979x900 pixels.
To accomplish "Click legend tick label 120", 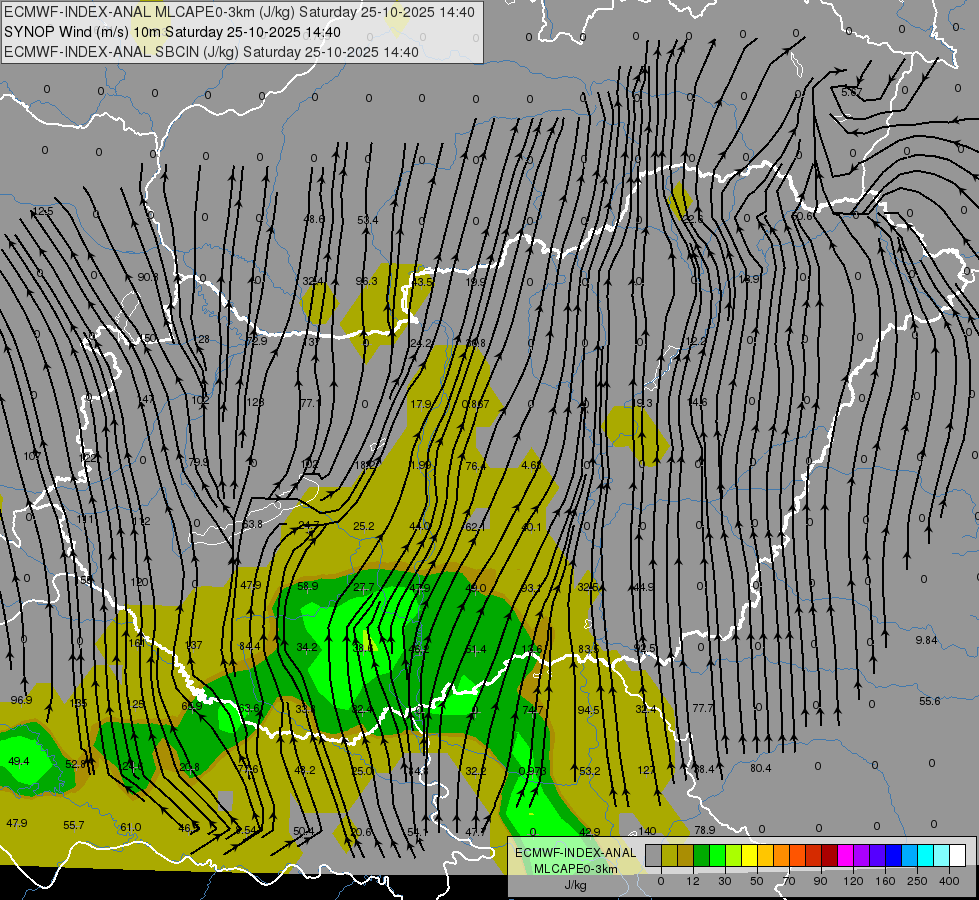I will [x=853, y=881].
